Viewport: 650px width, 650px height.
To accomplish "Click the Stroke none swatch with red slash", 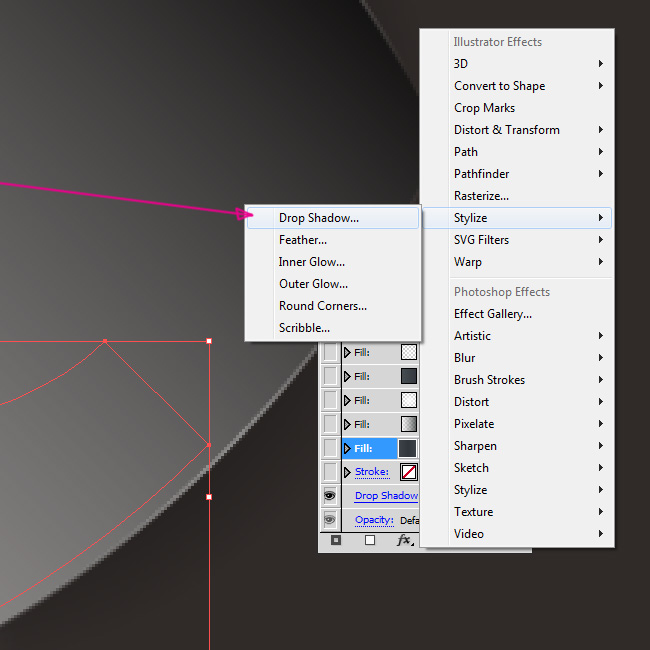I will click(x=408, y=472).
